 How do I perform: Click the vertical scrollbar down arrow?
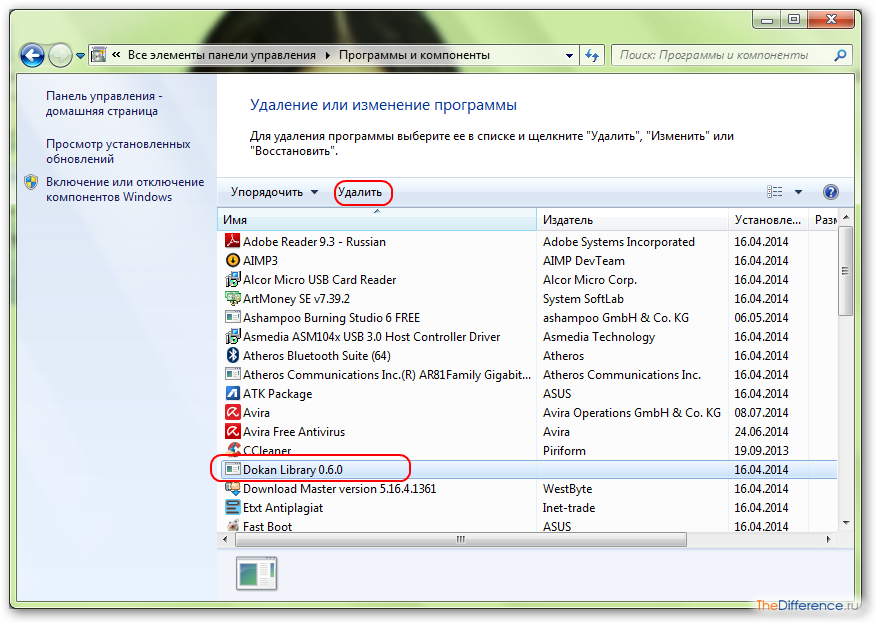coord(845,522)
